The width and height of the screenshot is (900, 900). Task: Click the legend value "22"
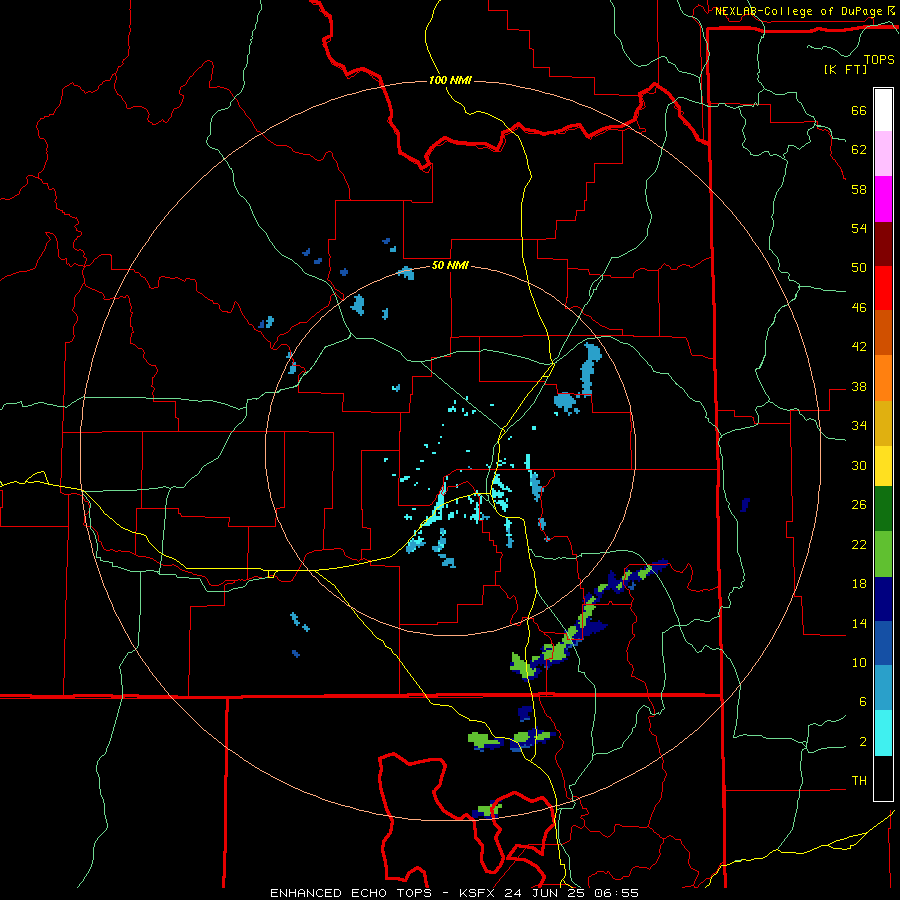click(x=859, y=545)
